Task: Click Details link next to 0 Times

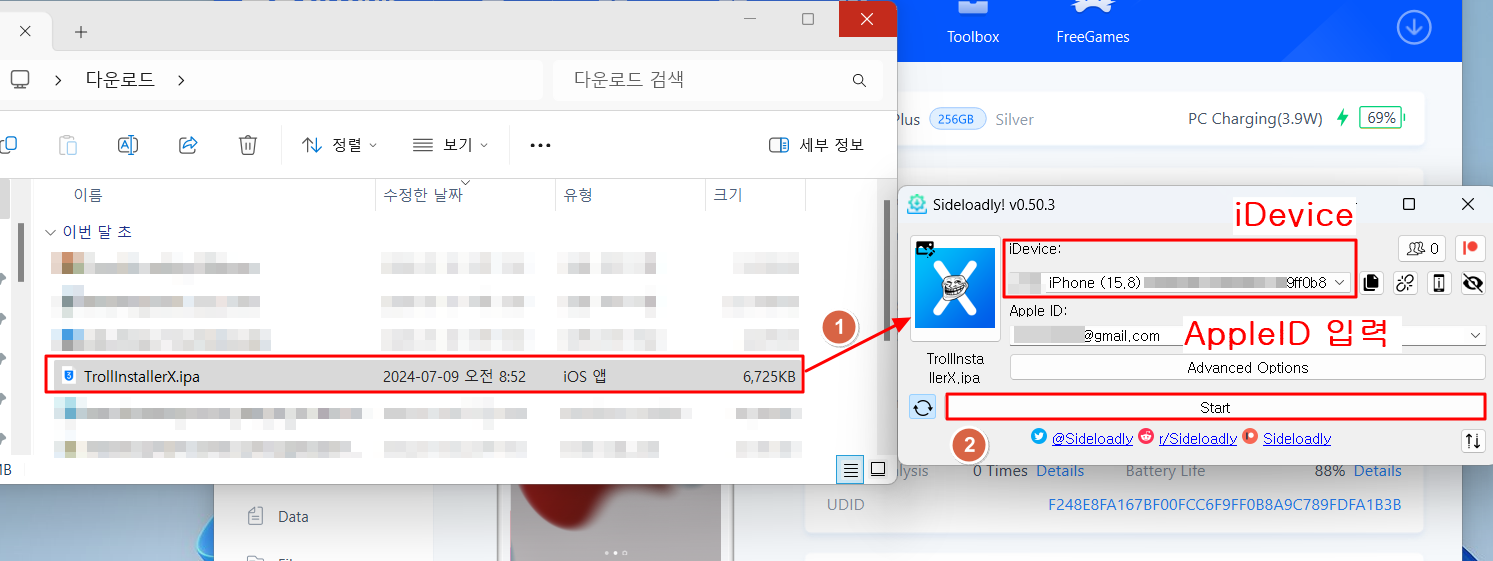Action: click(x=1060, y=470)
